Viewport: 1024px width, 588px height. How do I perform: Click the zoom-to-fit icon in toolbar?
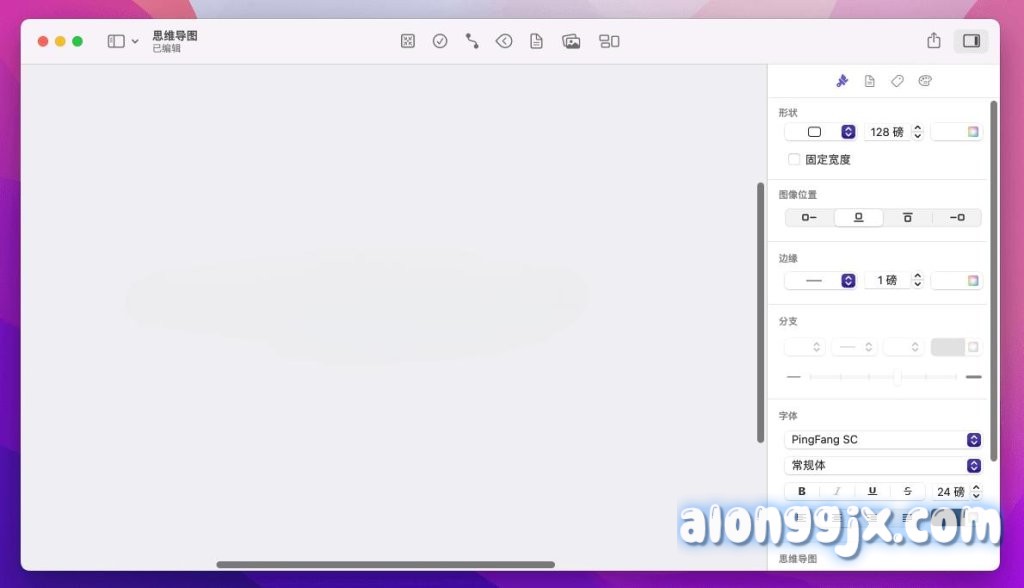(x=407, y=41)
